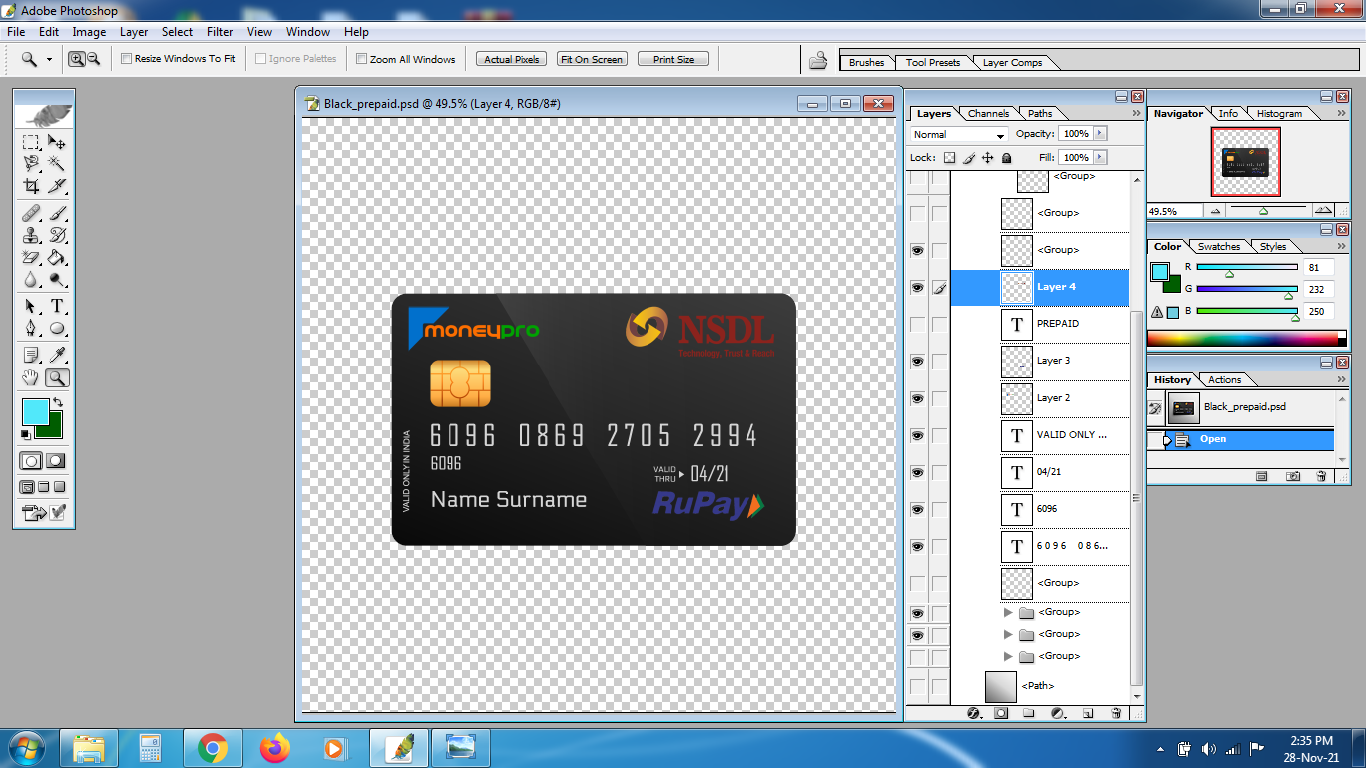Screen dimensions: 1366x768
Task: Open the Layers panel flyout menu
Action: point(1136,113)
